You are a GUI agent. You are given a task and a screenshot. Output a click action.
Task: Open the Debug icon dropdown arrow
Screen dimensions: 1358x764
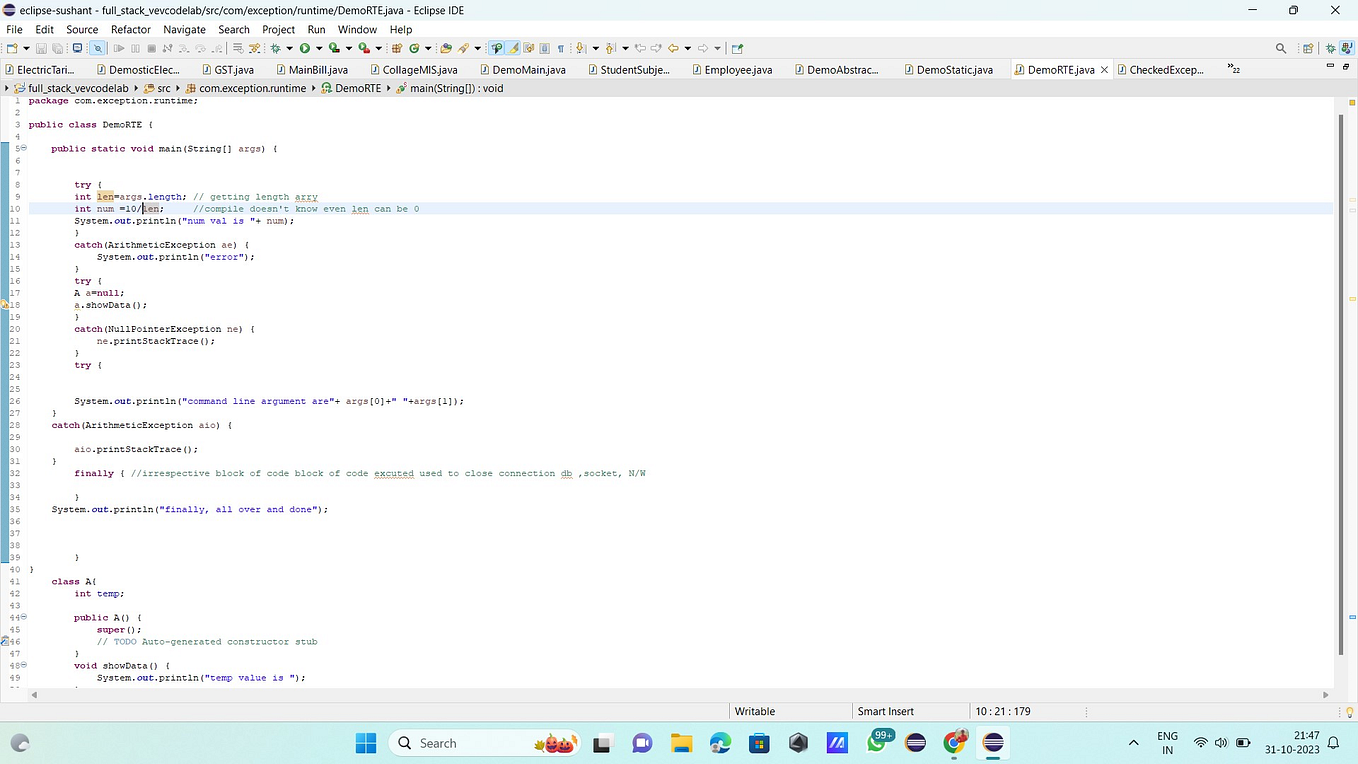click(x=290, y=48)
